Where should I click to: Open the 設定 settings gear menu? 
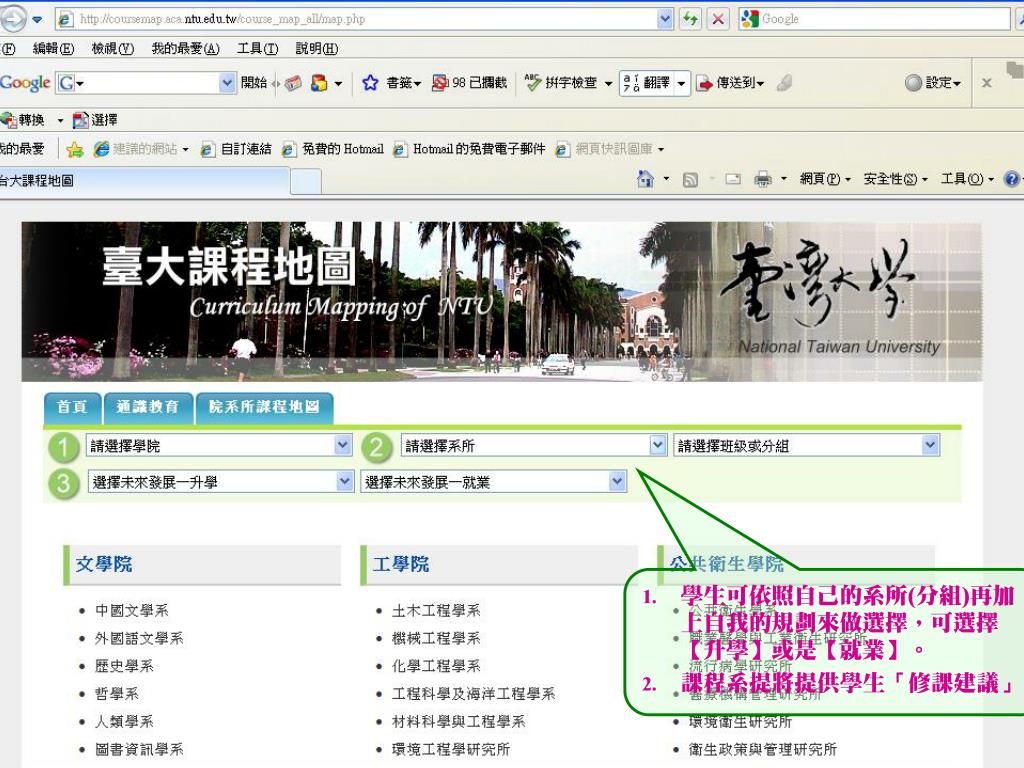click(933, 83)
